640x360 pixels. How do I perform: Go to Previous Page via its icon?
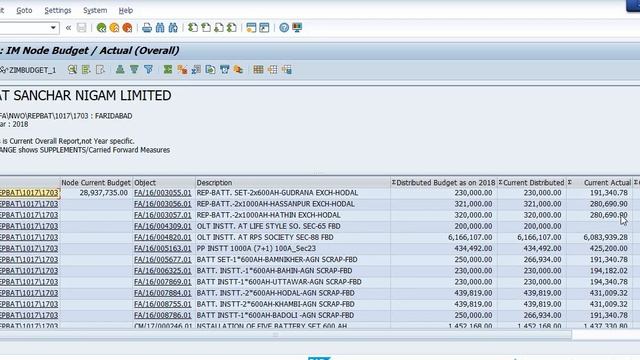point(206,28)
